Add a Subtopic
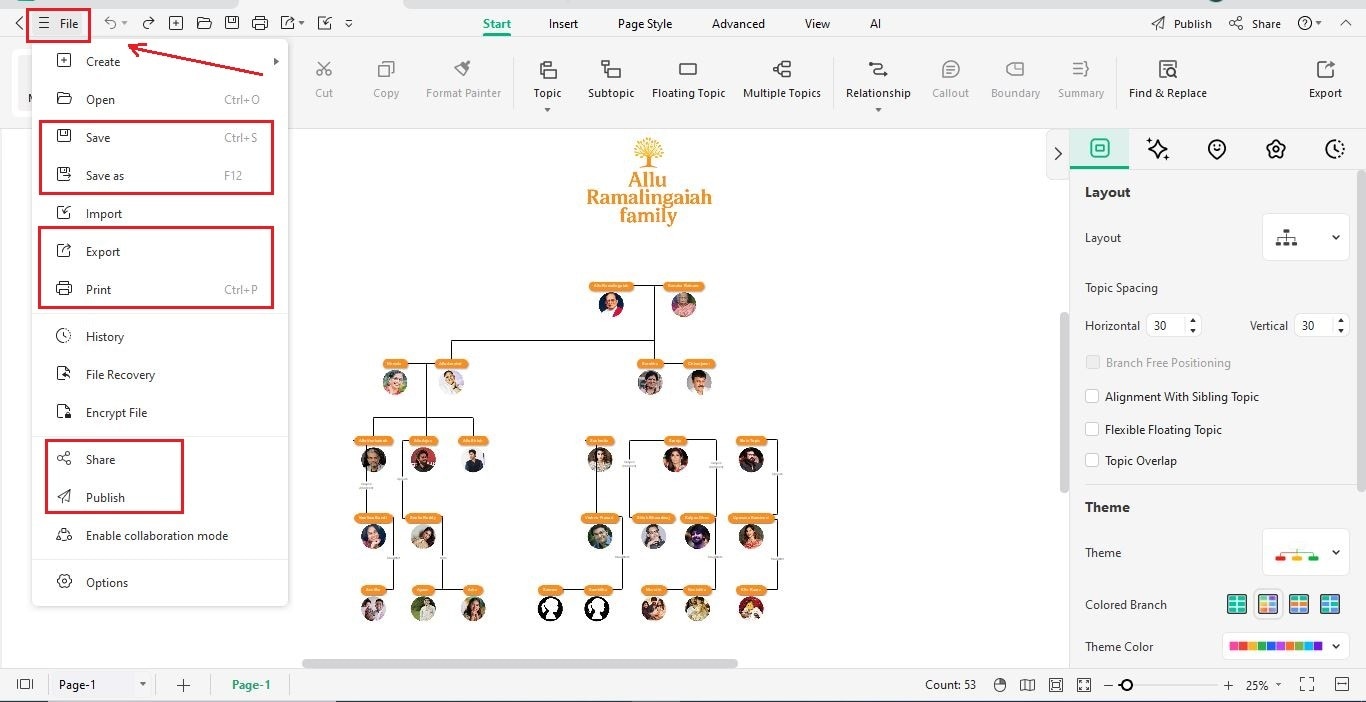The width and height of the screenshot is (1366, 702). click(x=611, y=79)
